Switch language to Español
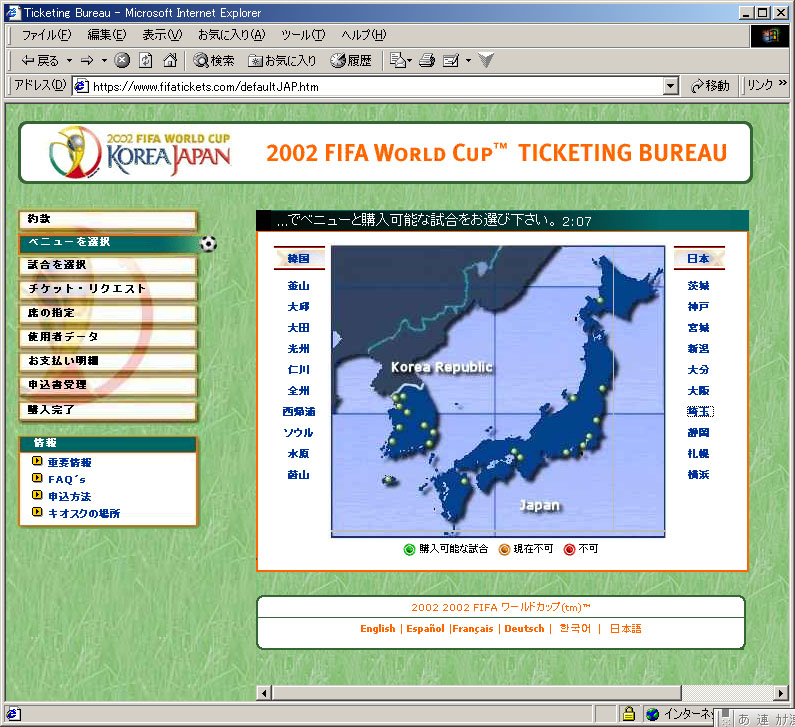The image size is (795, 727). point(425,629)
